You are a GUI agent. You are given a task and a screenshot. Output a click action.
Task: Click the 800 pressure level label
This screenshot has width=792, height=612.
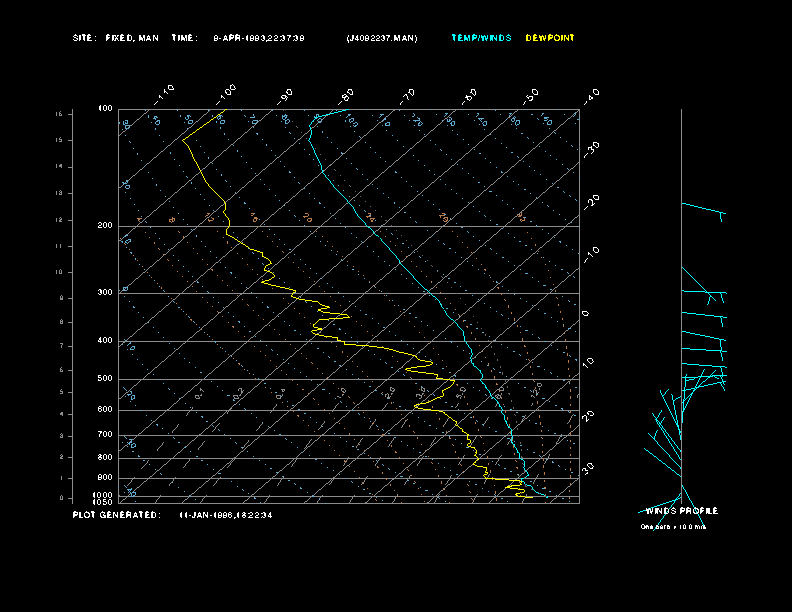(105, 457)
